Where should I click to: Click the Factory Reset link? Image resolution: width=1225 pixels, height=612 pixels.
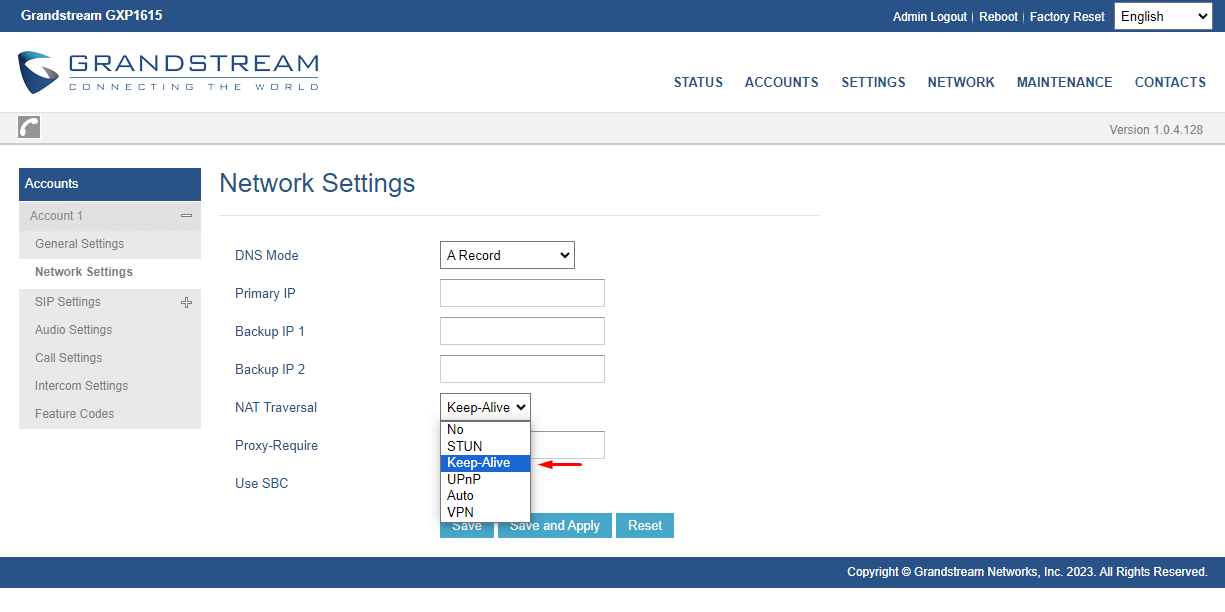click(1067, 16)
